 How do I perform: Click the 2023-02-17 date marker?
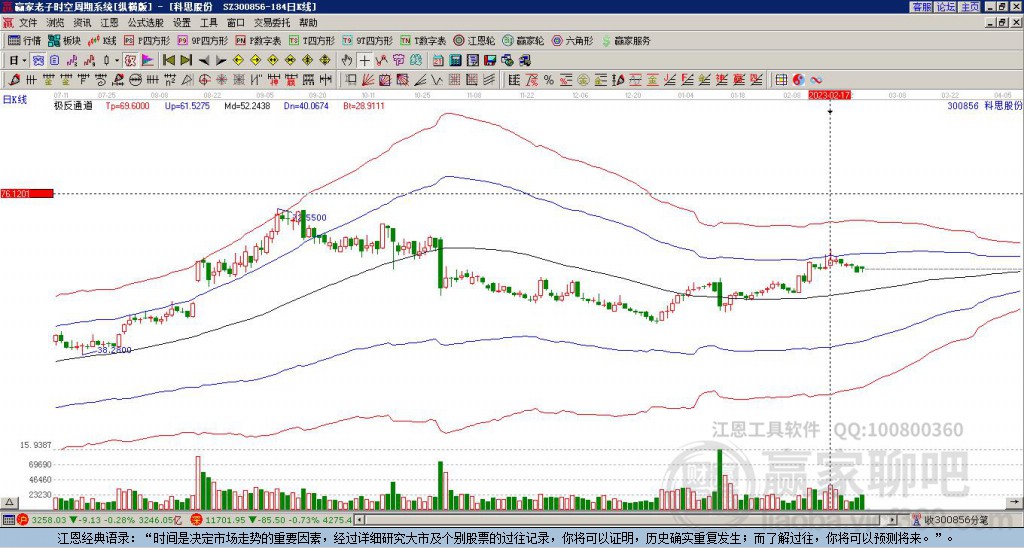[829, 94]
